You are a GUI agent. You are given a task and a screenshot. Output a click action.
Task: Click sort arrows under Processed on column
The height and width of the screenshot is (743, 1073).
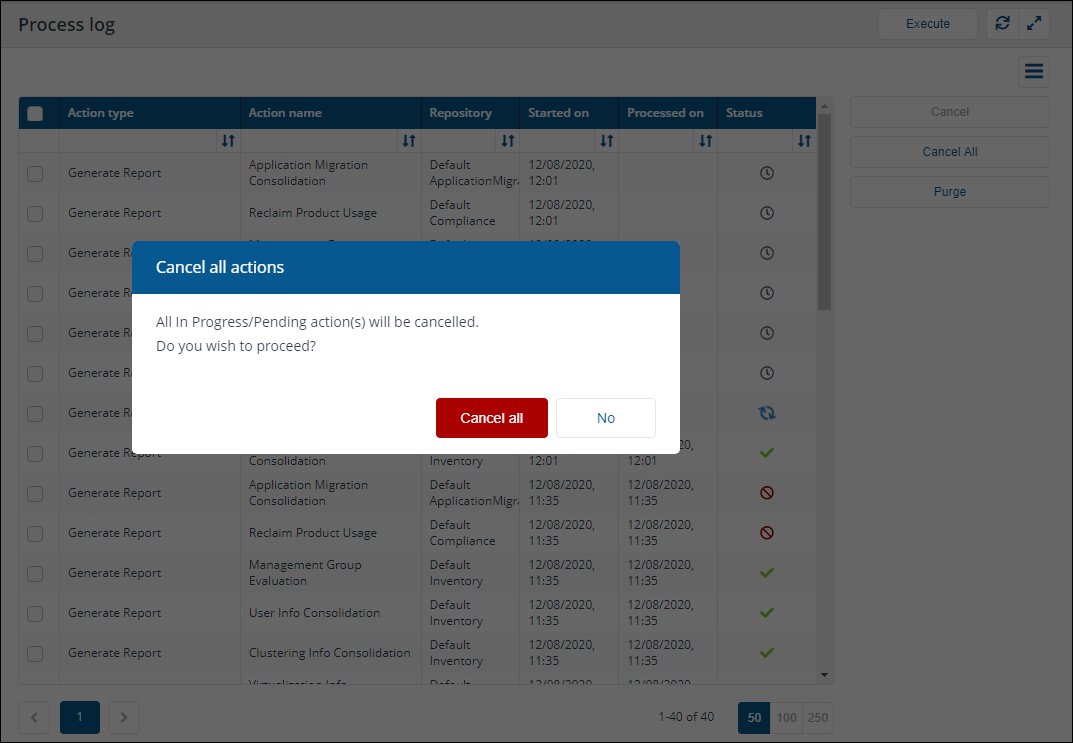tap(705, 141)
